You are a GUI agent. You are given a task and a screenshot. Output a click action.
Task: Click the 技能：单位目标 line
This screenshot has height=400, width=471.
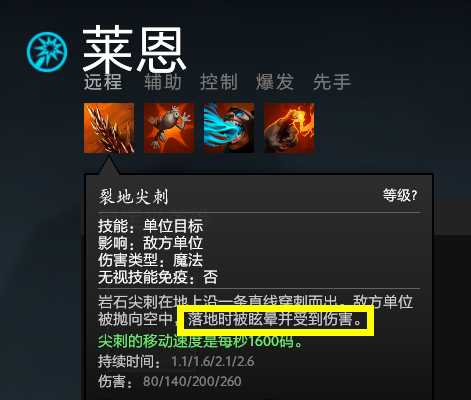150,226
